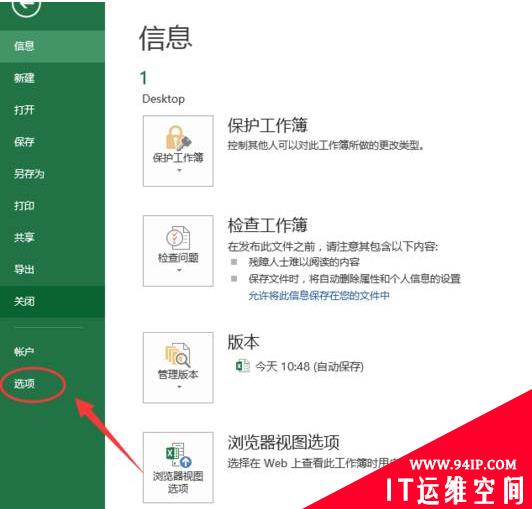Choose 打开 in the sidebar

[x=52, y=110]
